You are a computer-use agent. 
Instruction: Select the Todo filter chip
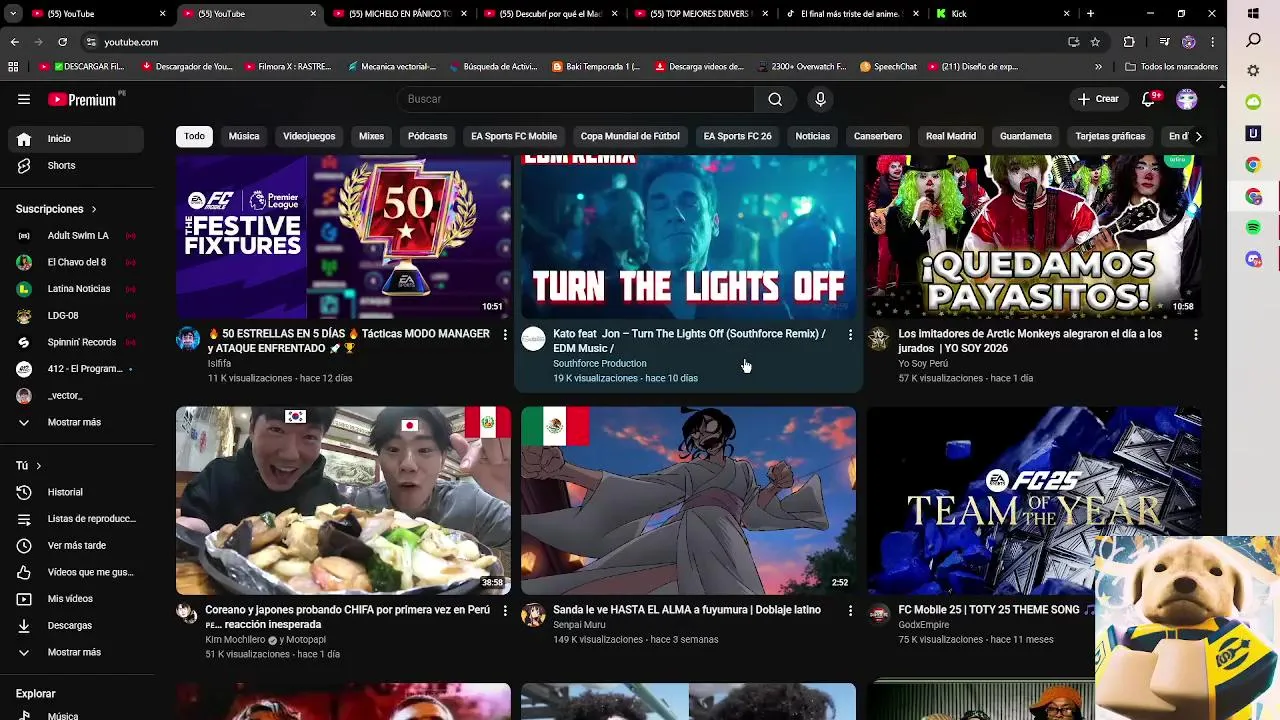point(194,136)
